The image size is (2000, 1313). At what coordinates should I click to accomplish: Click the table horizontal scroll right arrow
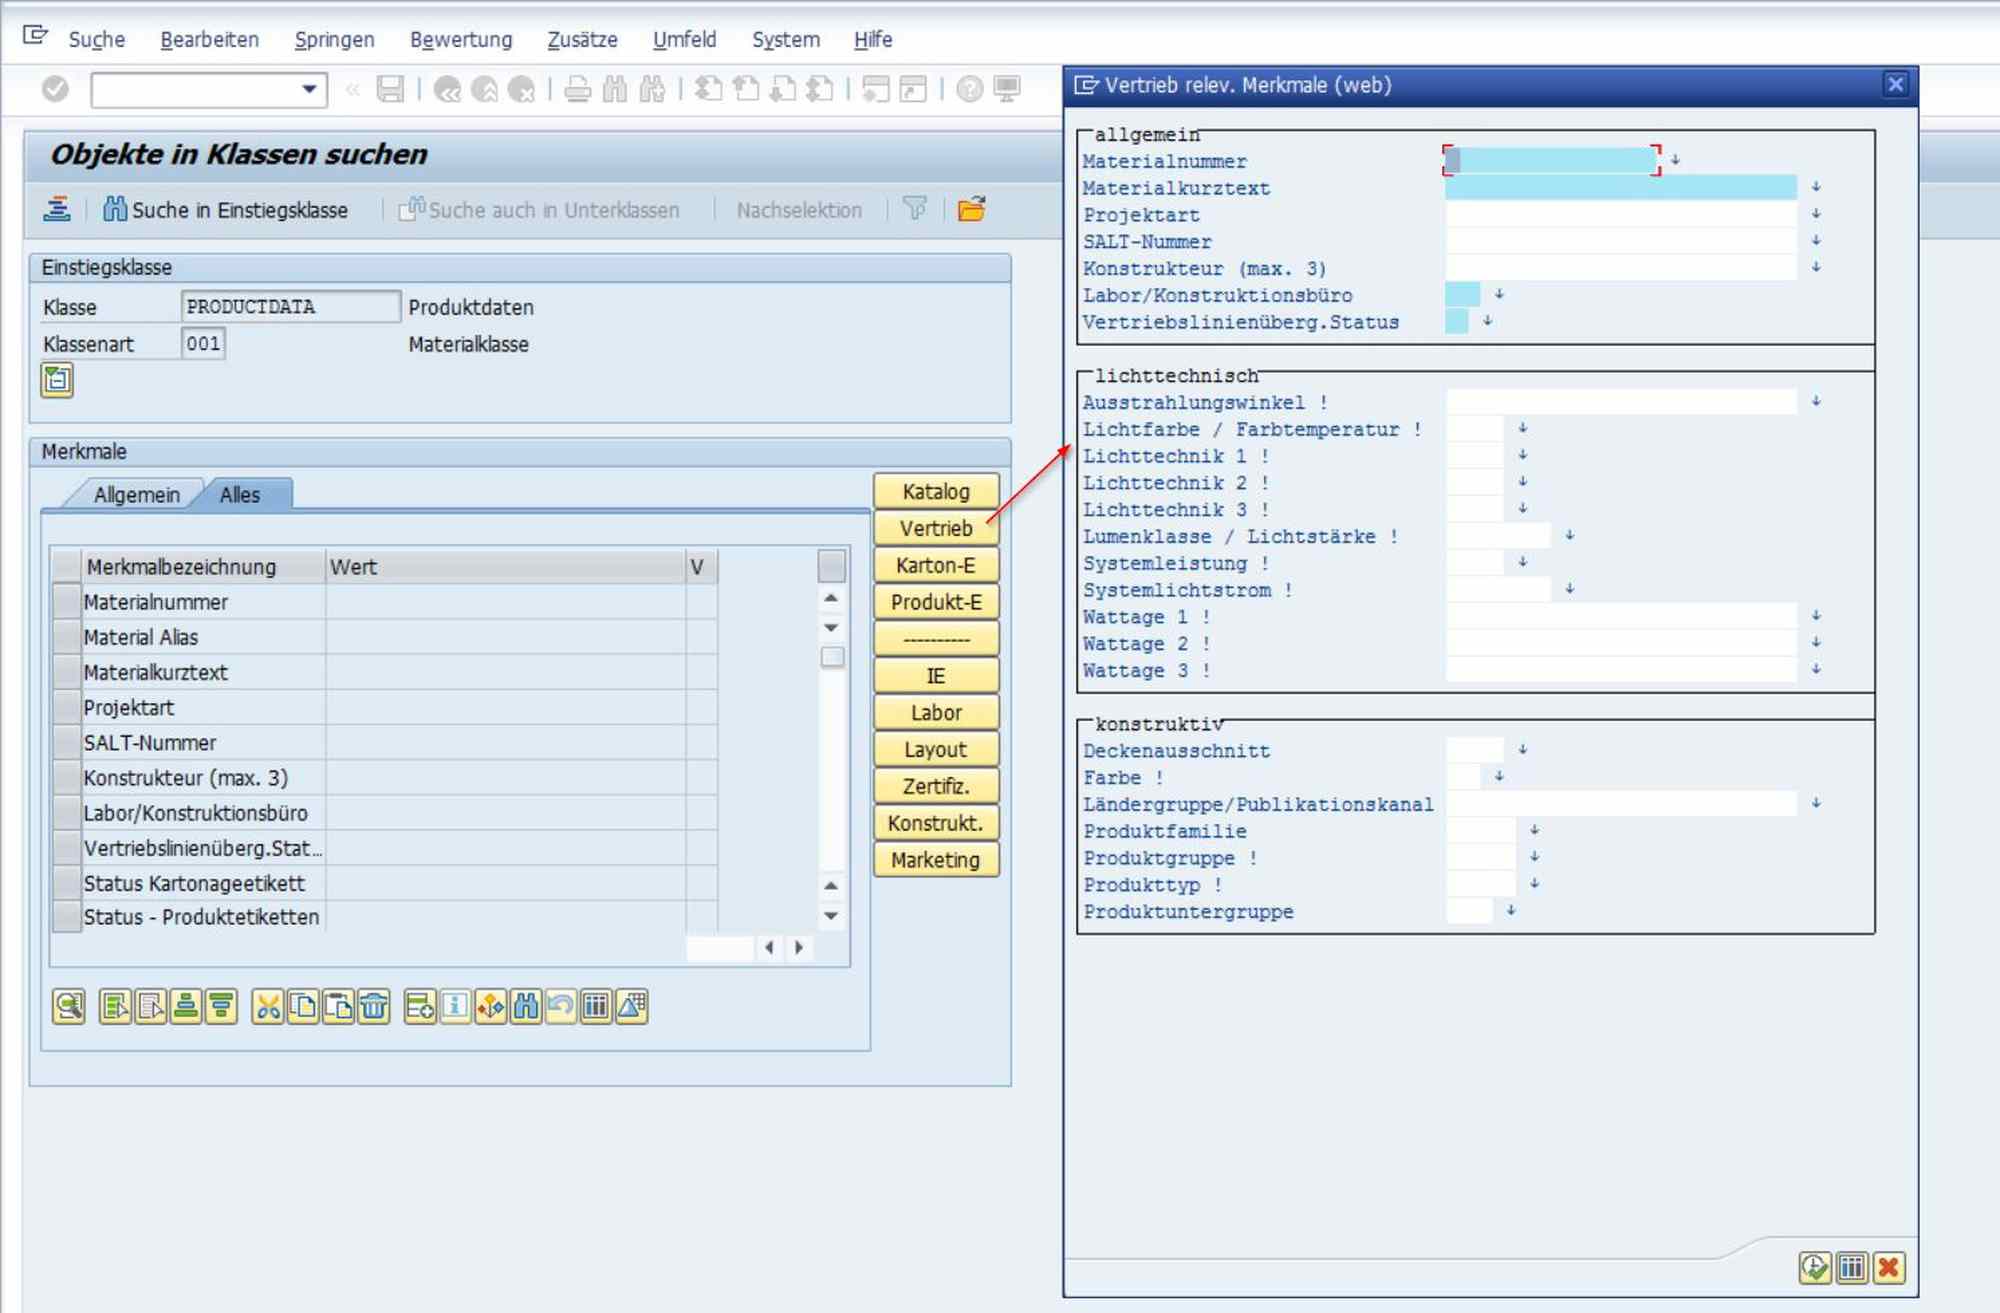click(798, 947)
